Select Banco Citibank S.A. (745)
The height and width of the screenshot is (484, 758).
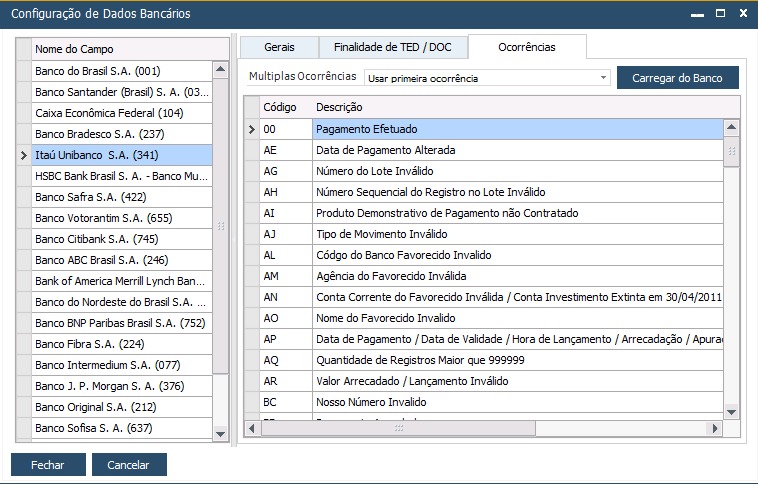tap(122, 239)
